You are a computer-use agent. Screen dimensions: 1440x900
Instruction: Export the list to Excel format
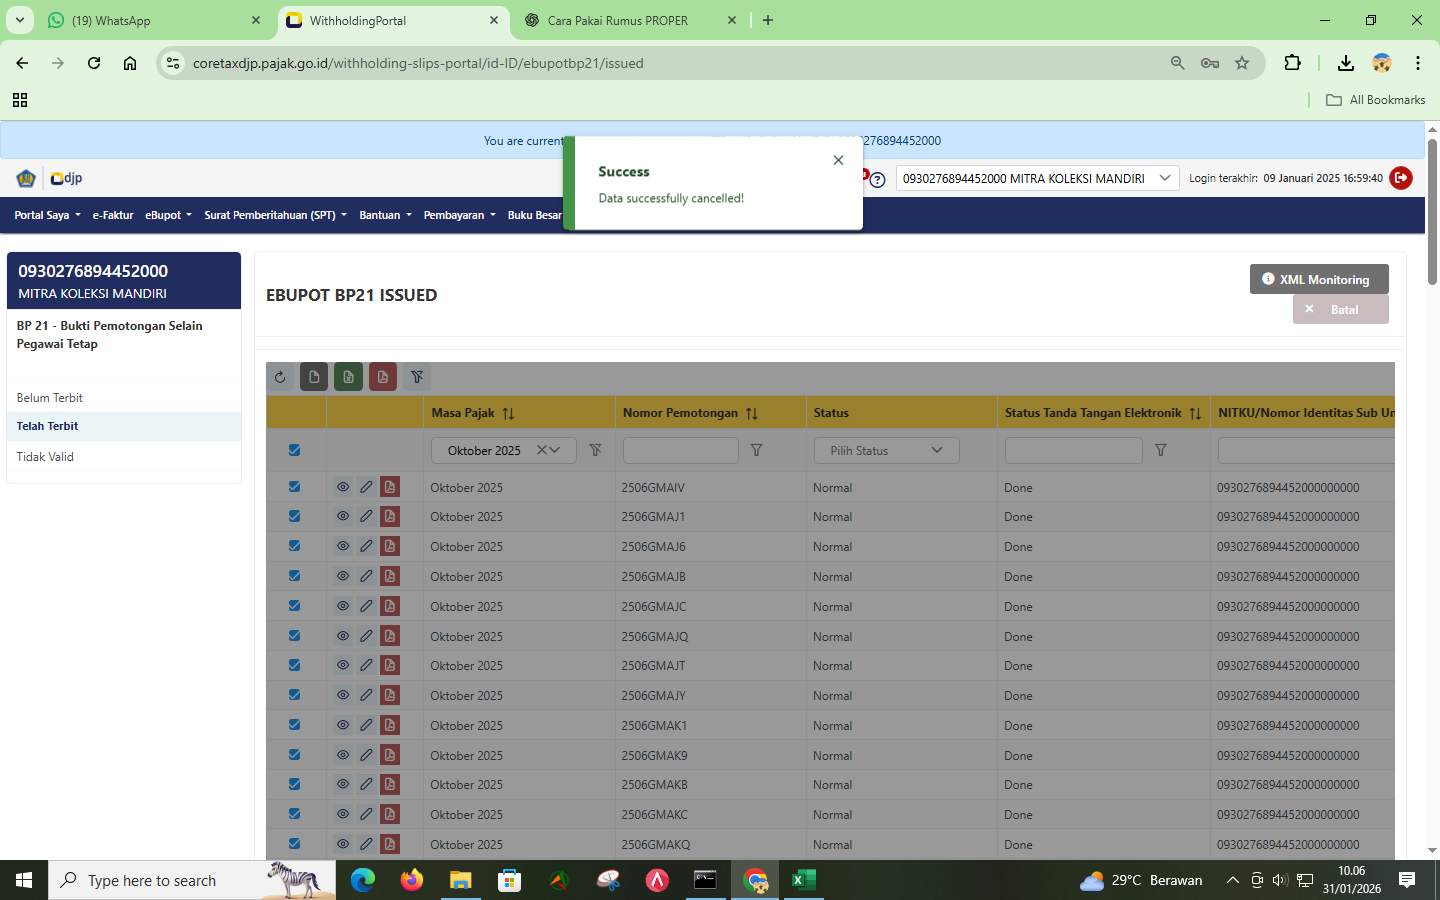click(x=348, y=377)
